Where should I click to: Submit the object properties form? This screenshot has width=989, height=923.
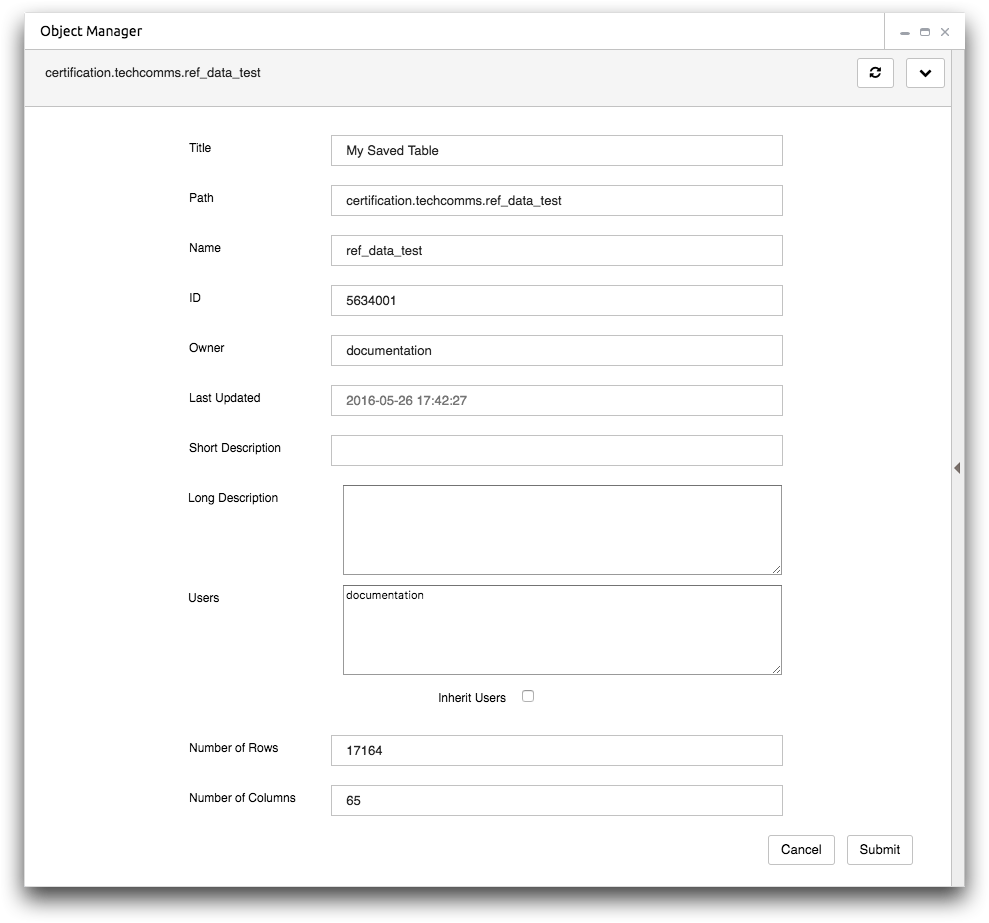(x=879, y=850)
